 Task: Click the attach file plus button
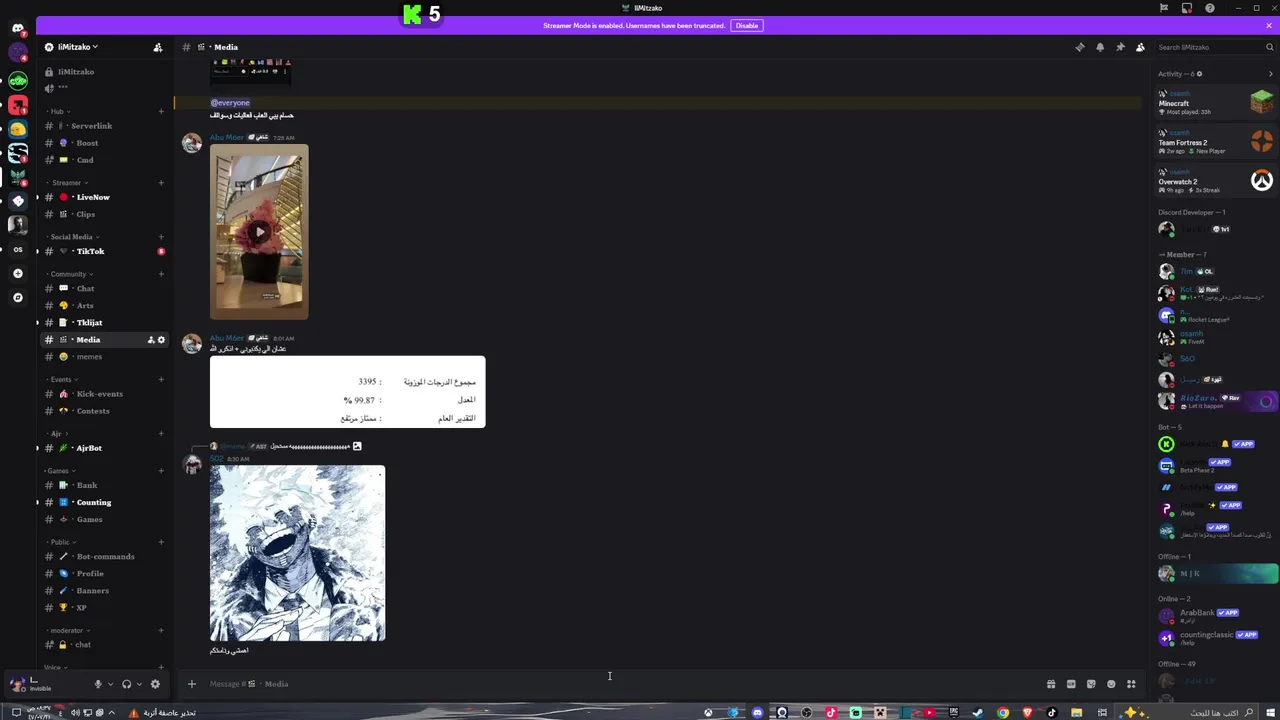pyautogui.click(x=191, y=684)
